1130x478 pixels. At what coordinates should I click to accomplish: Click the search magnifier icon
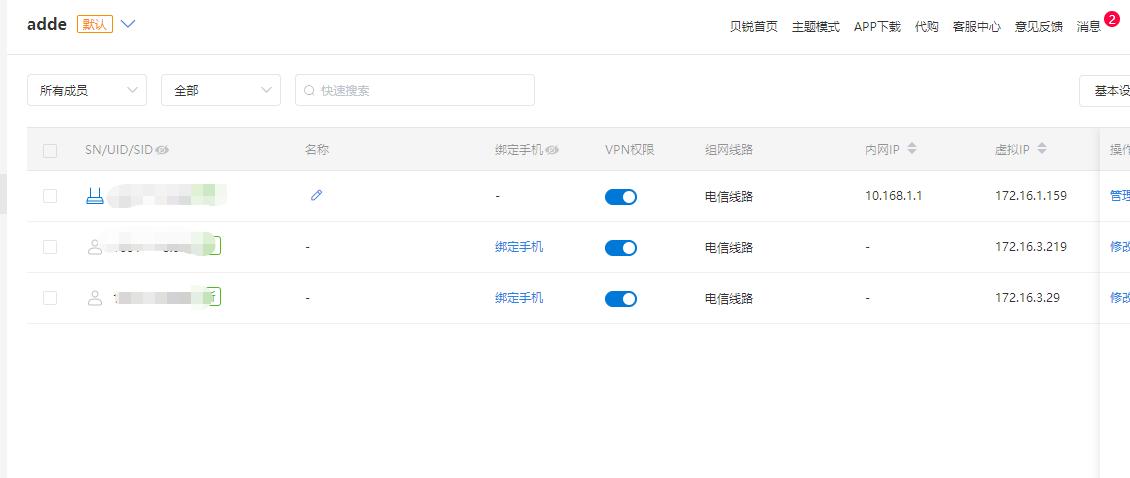click(x=309, y=91)
